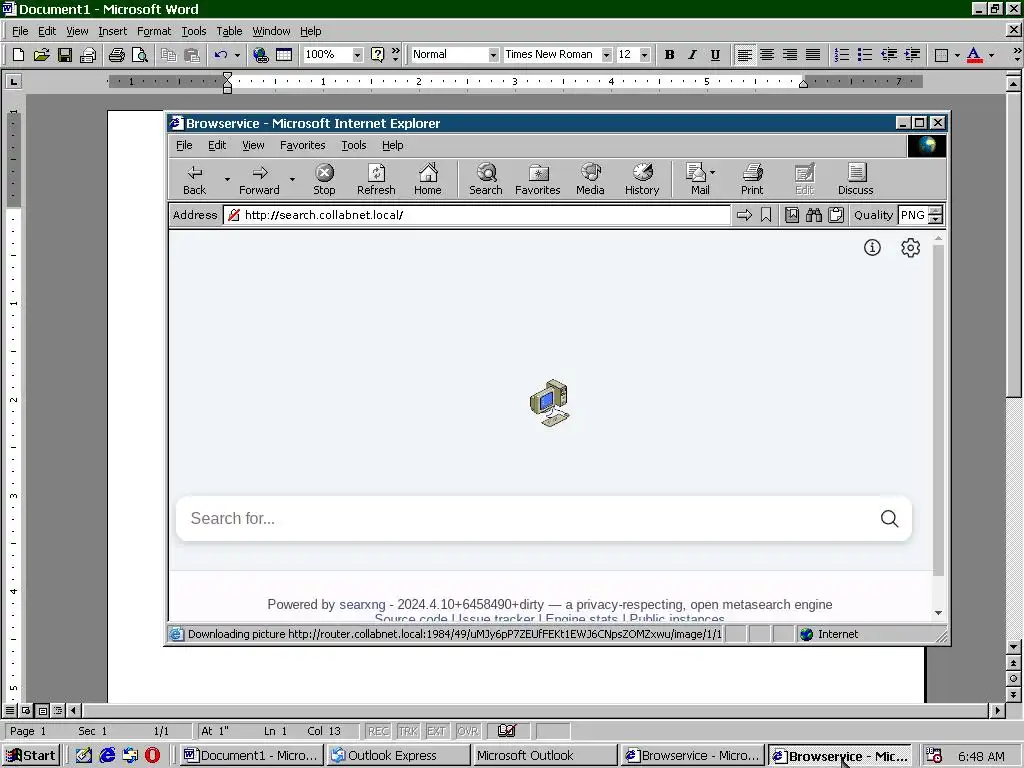
Task: Switch to Outlook Express on the taskbar
Action: coord(398,756)
